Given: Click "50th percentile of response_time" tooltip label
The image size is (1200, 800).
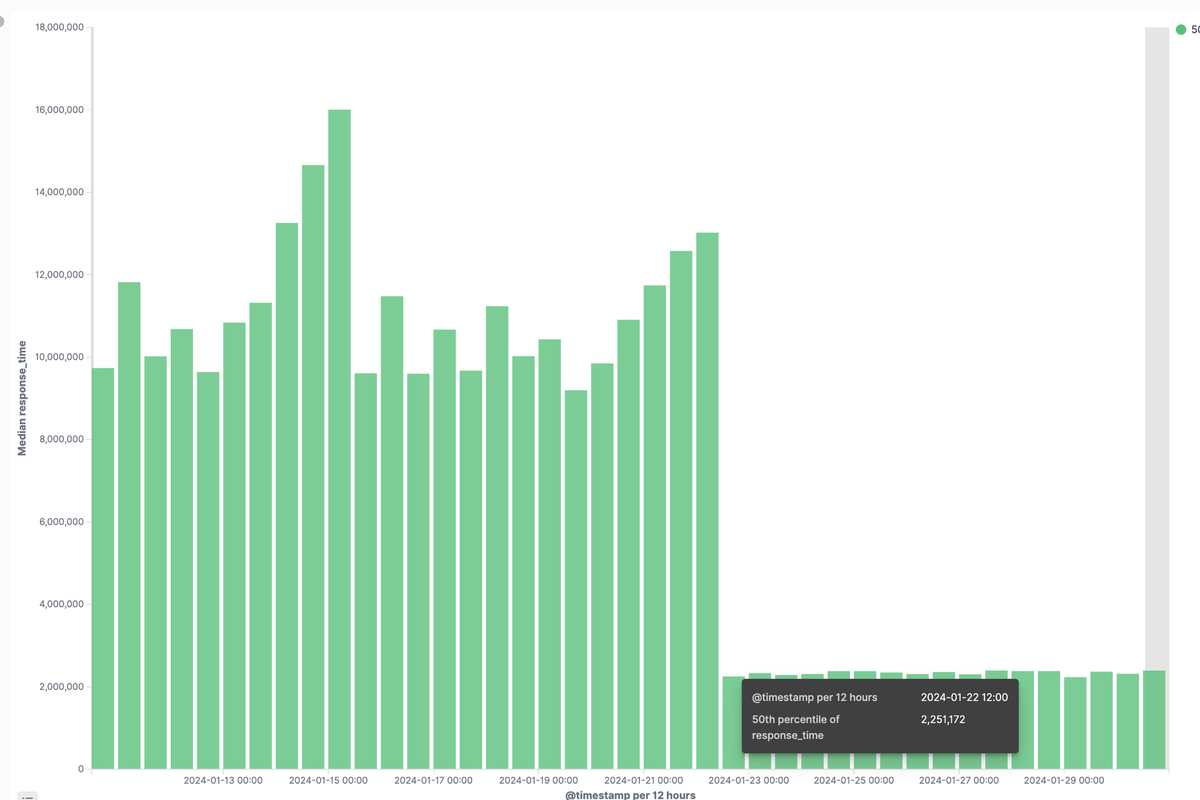Looking at the screenshot, I should (x=795, y=727).
